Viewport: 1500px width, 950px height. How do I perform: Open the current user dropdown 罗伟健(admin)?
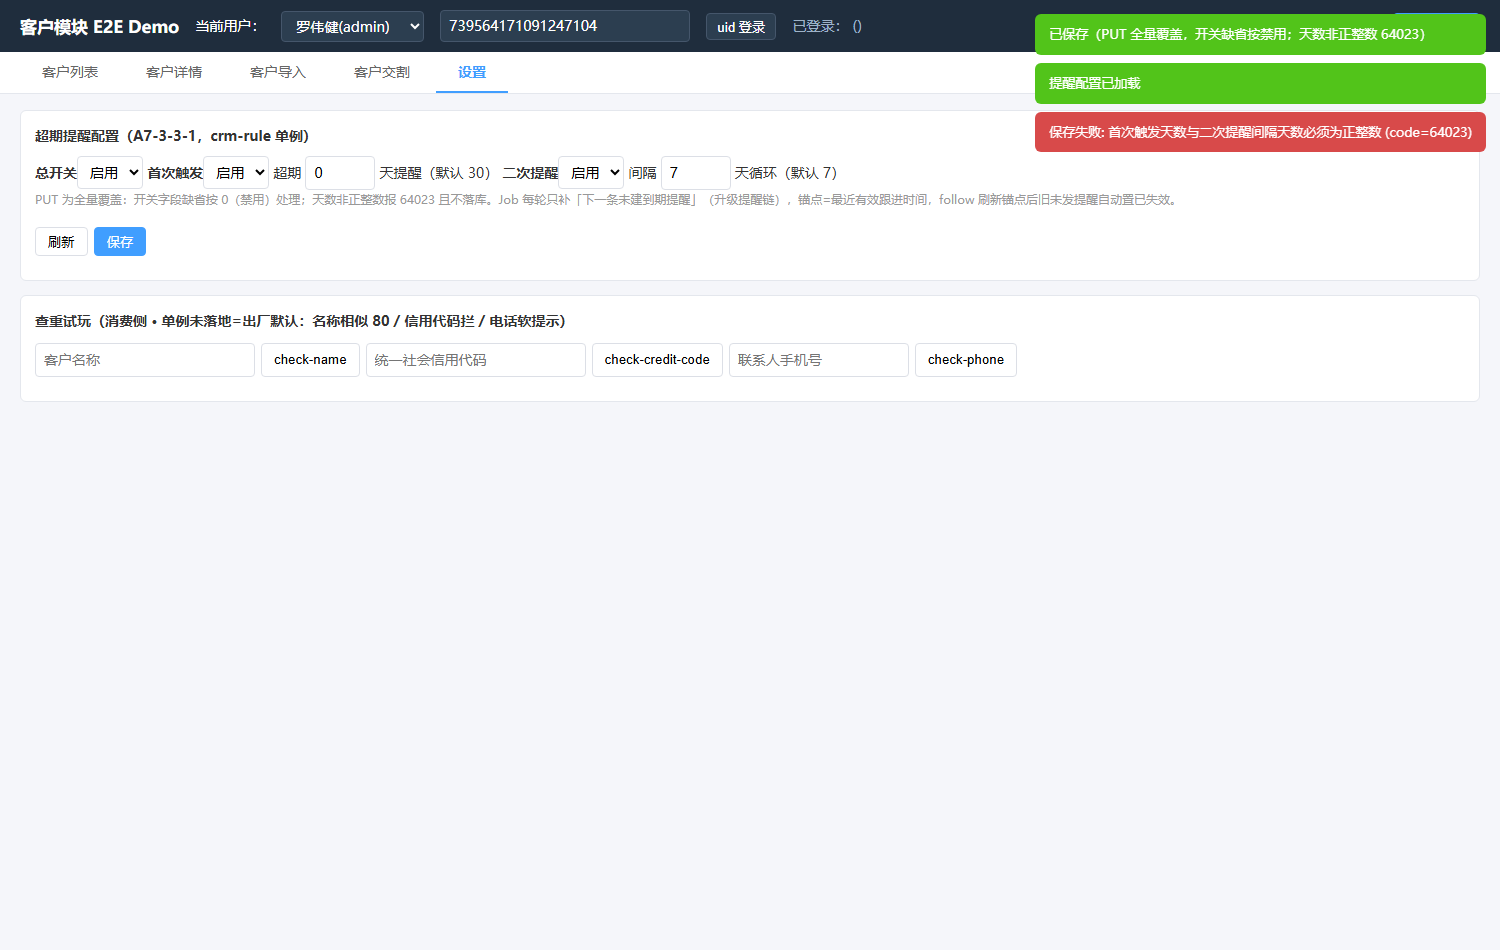[352, 26]
